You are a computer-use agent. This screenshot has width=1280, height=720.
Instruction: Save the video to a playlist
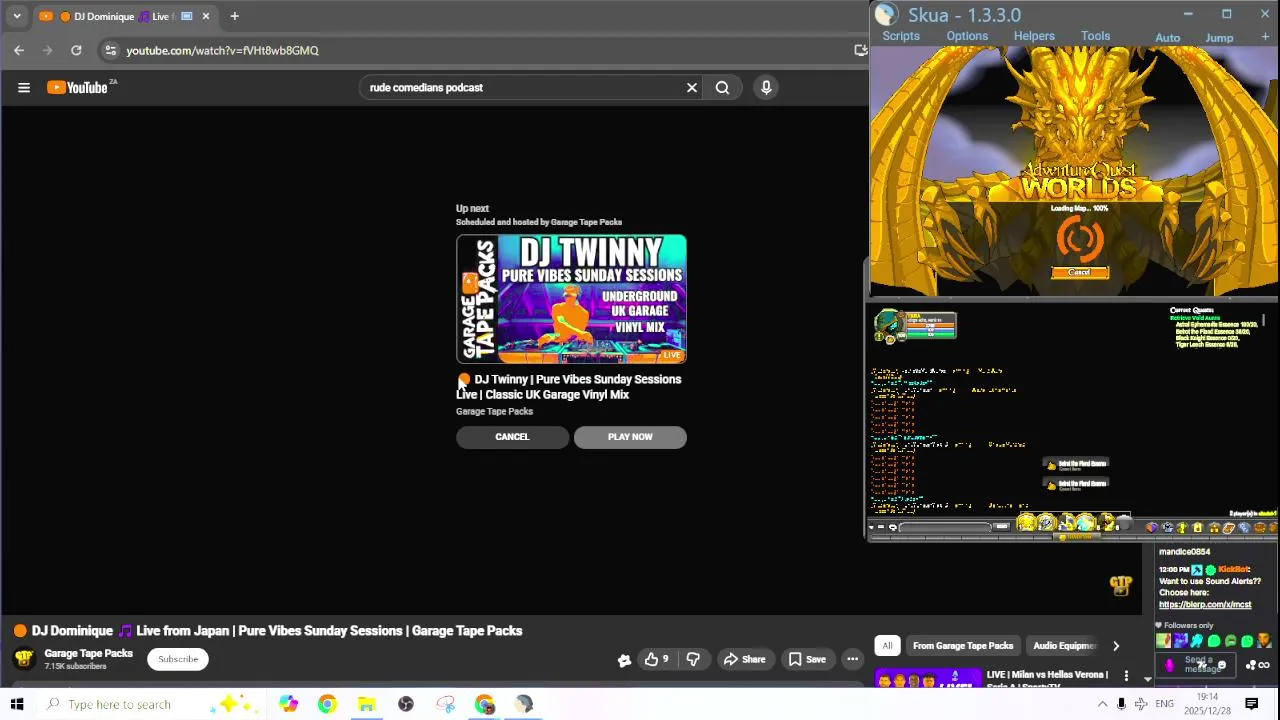pos(807,659)
